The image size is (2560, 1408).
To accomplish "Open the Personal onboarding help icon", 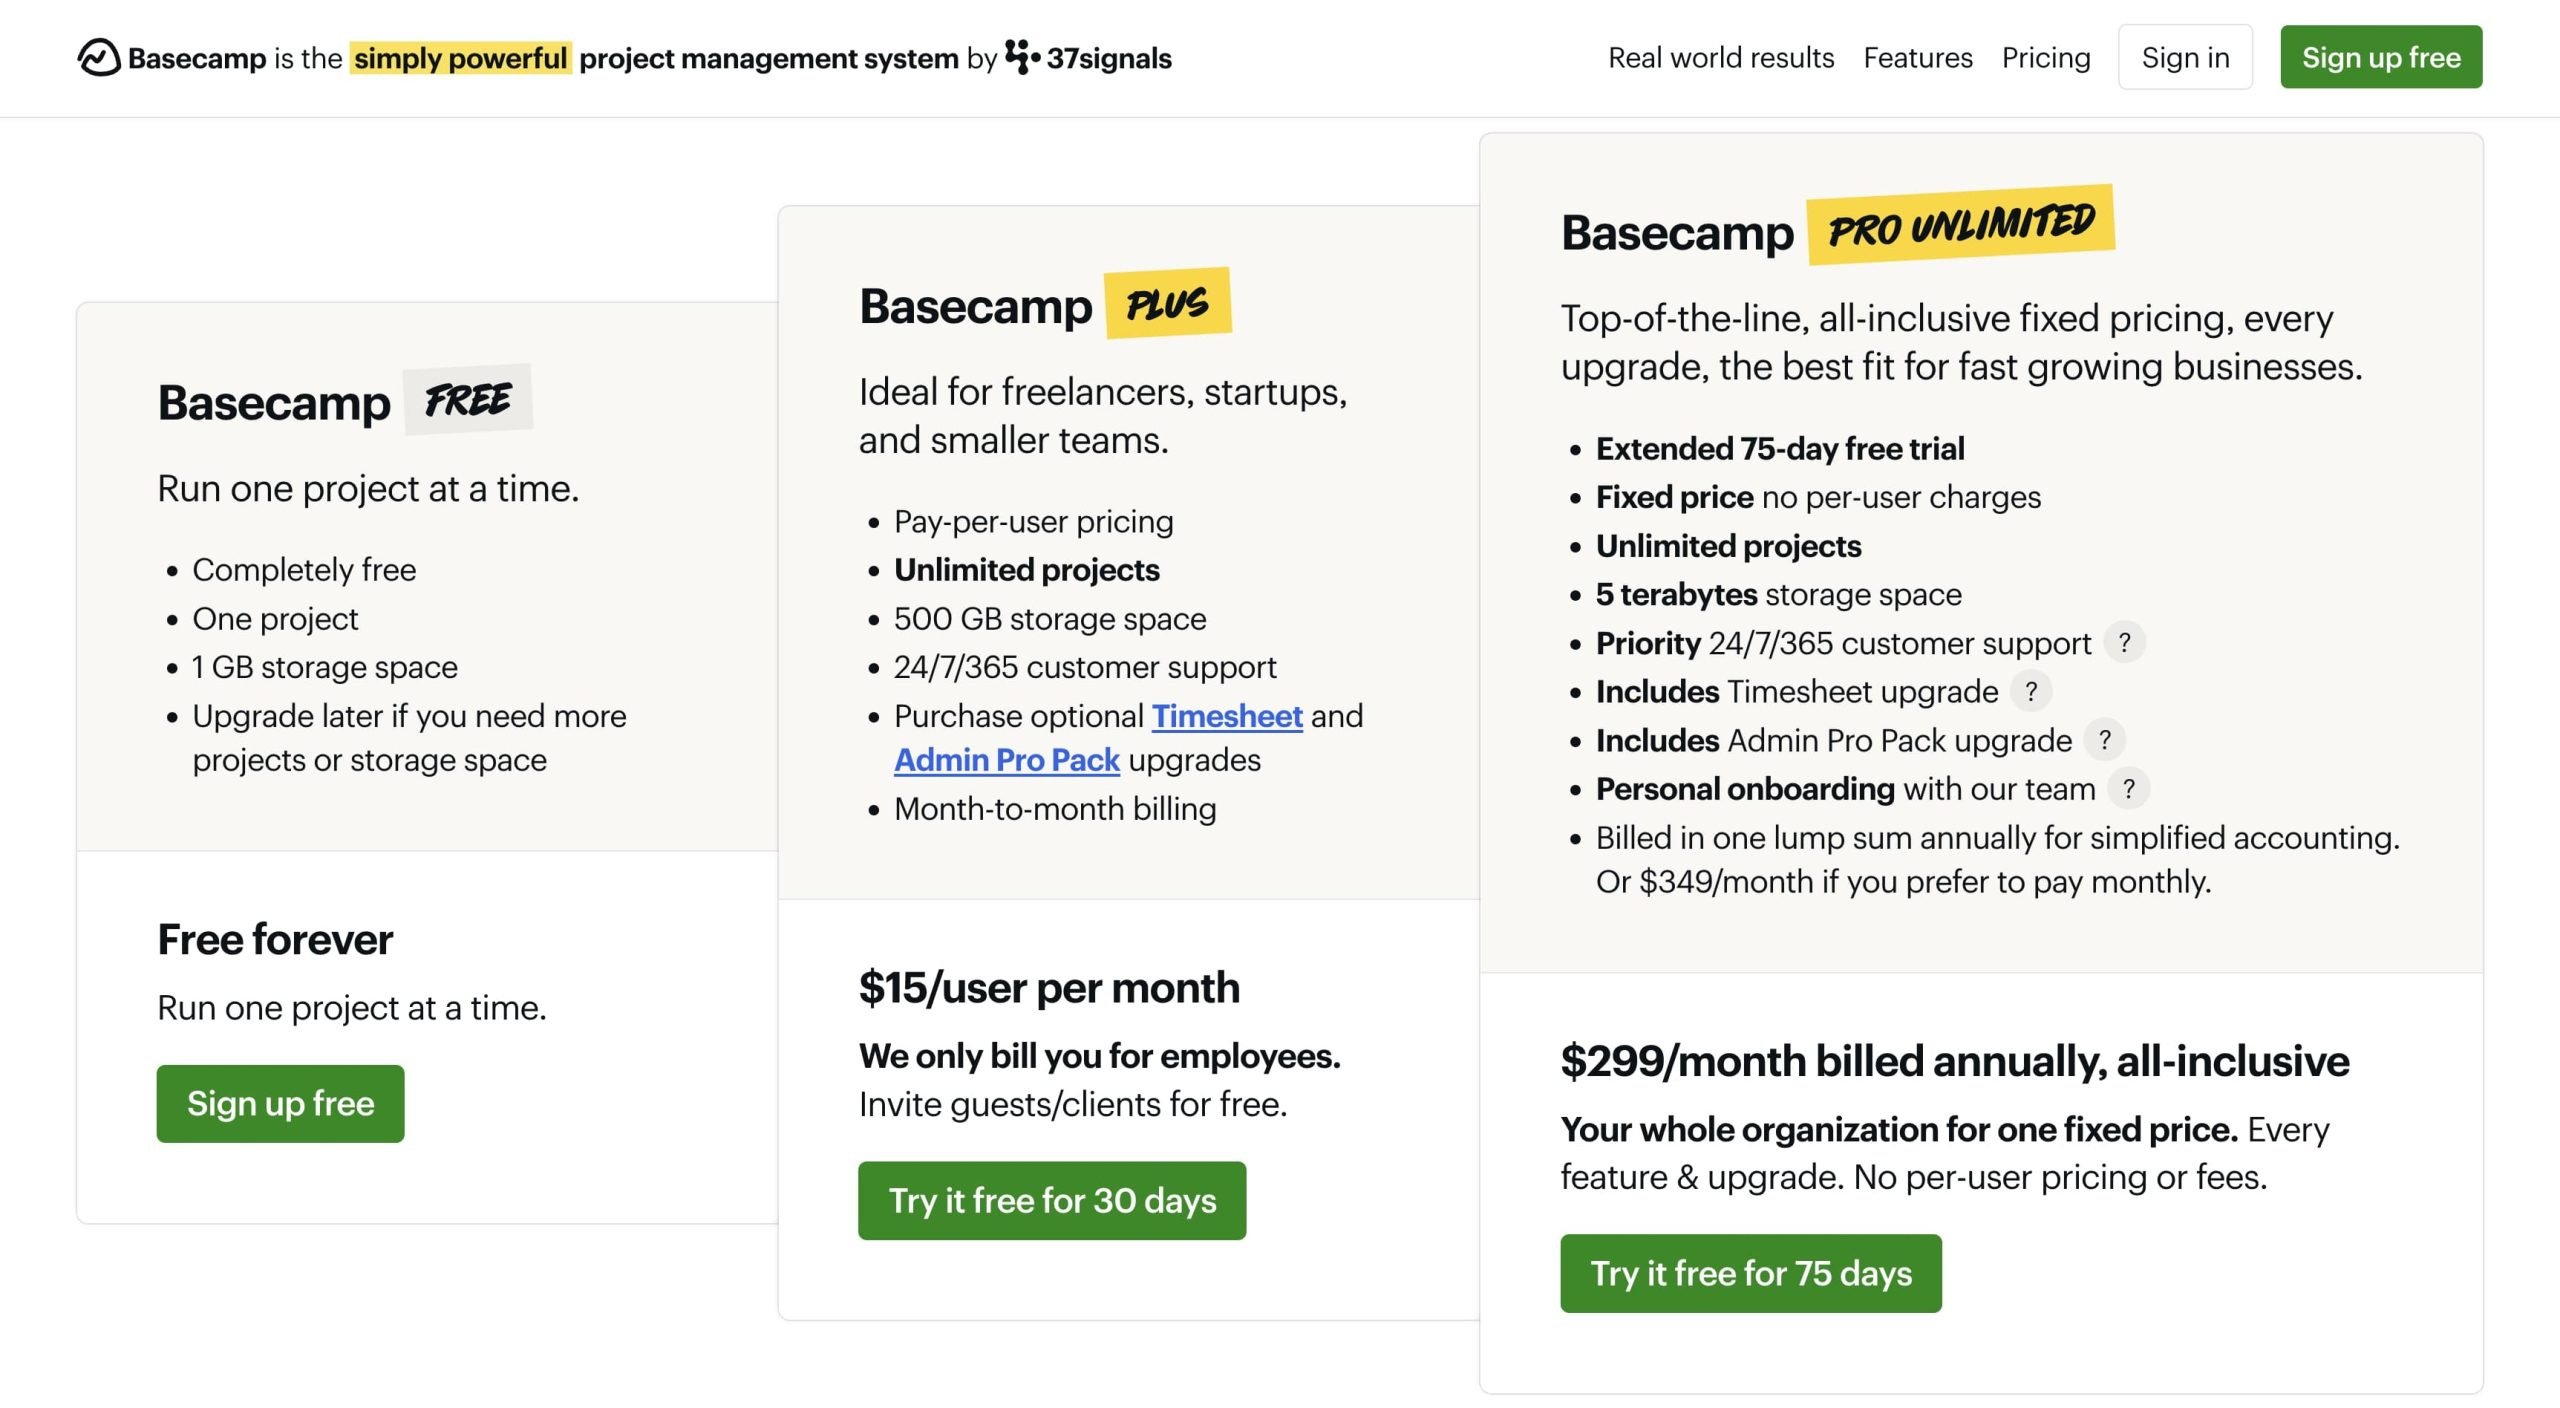I will click(2129, 789).
